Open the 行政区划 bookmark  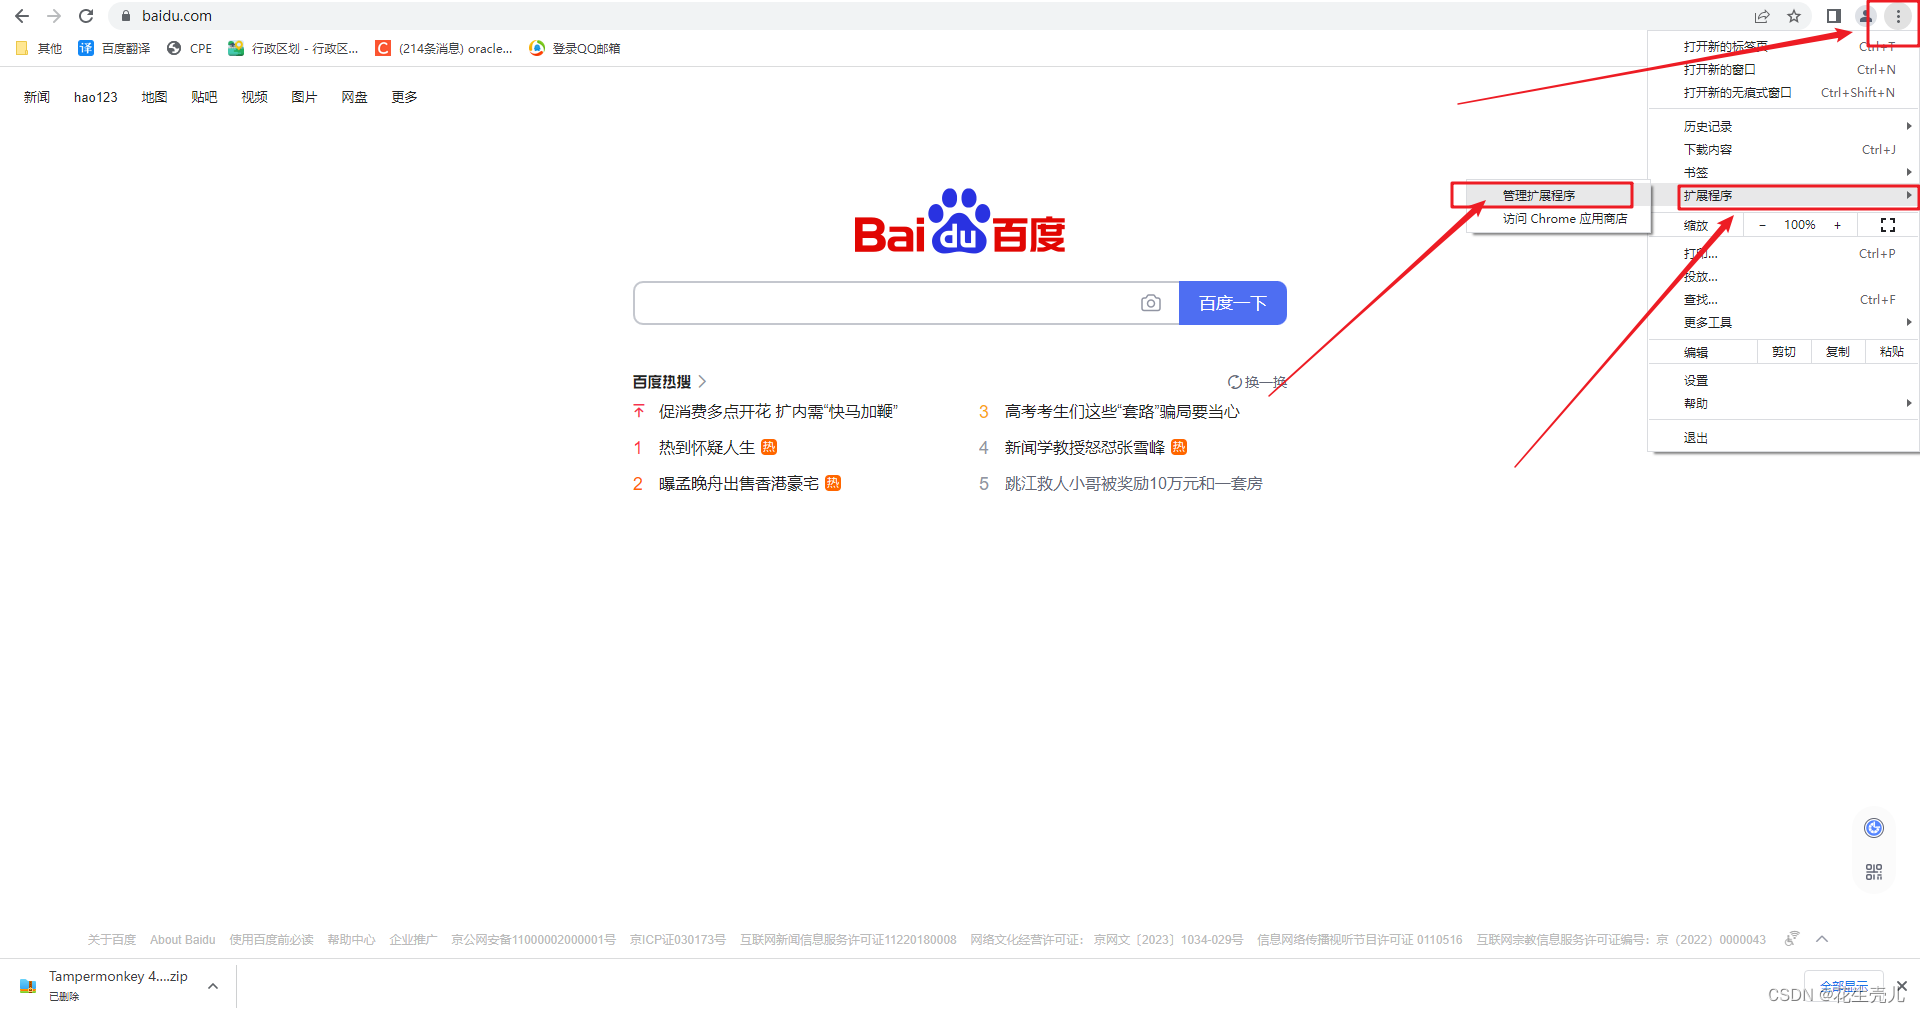293,48
